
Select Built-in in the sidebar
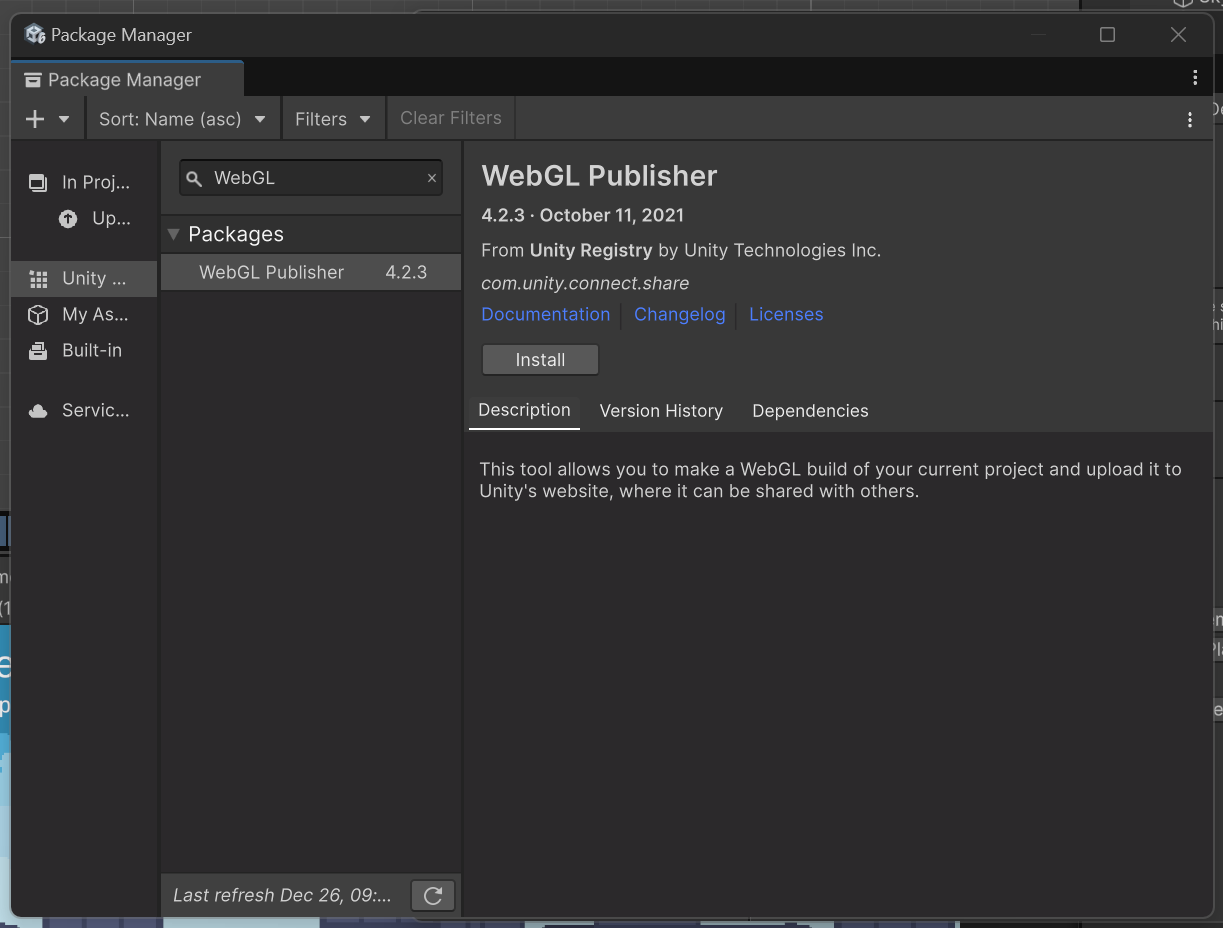(x=84, y=350)
